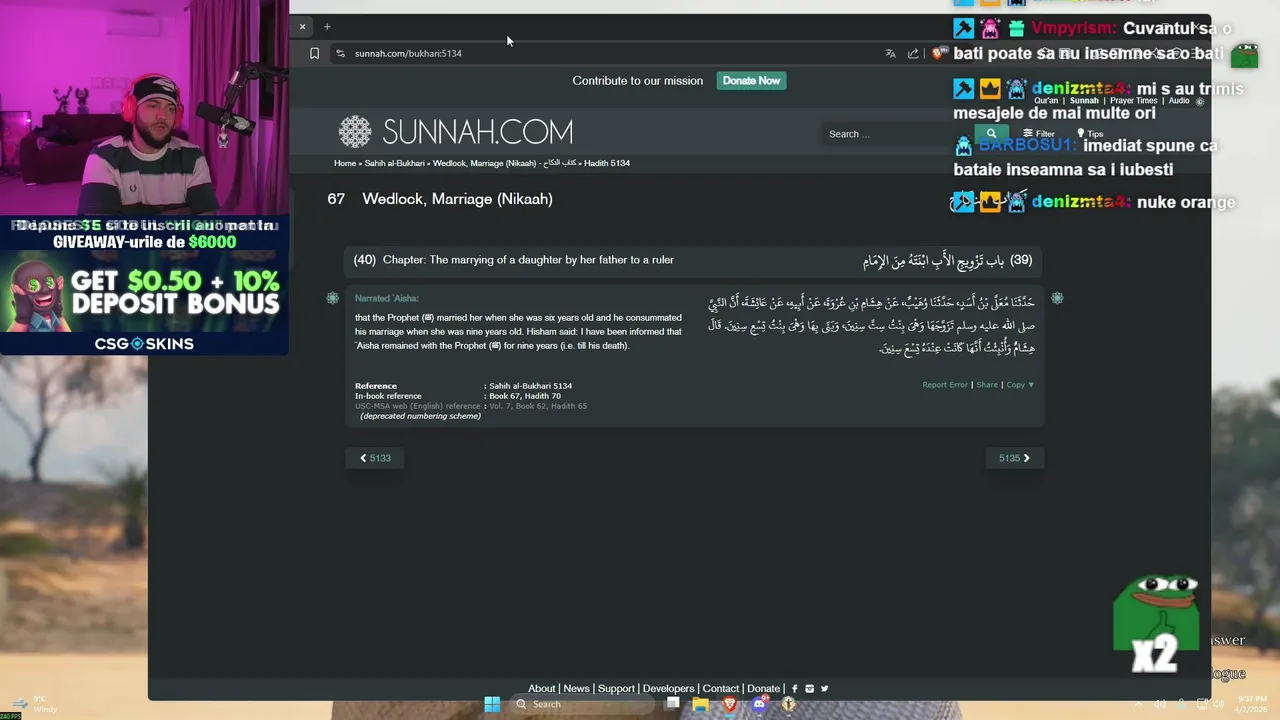Close the current browser tab
The image size is (1280, 720).
point(302,27)
